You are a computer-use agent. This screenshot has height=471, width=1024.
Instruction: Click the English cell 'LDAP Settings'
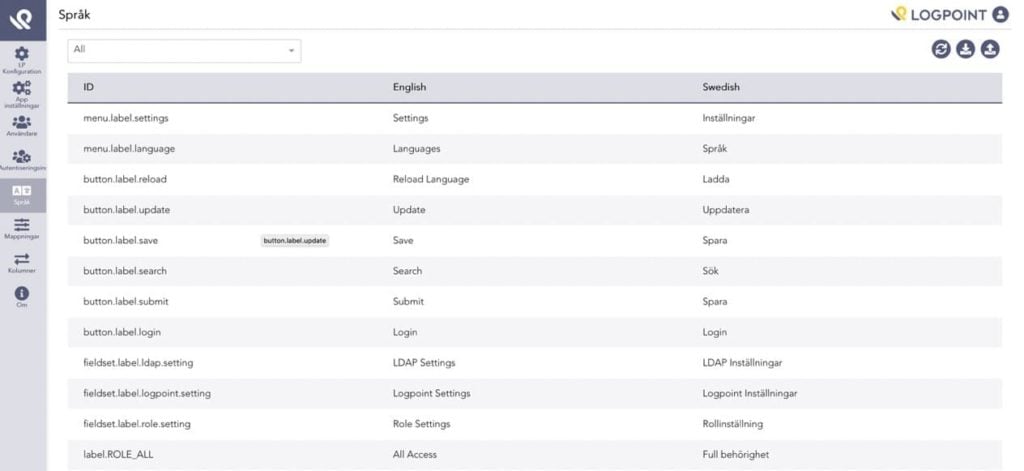click(x=424, y=363)
